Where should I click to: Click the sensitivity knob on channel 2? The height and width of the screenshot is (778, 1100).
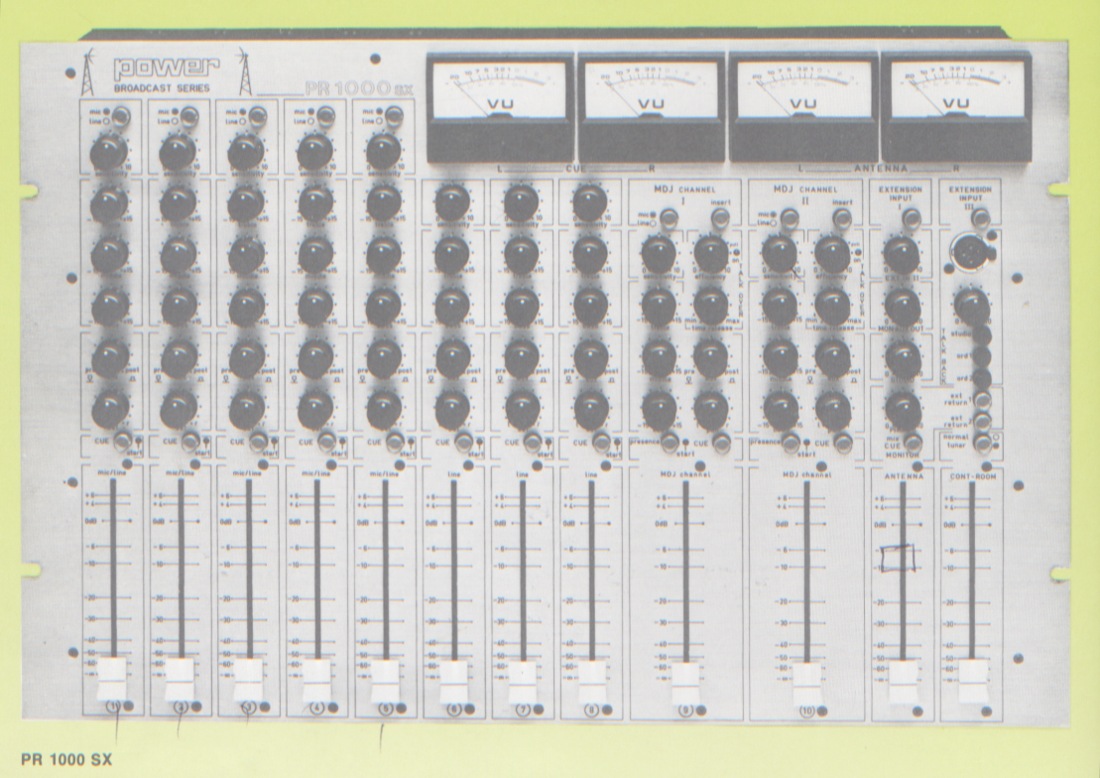click(177, 152)
